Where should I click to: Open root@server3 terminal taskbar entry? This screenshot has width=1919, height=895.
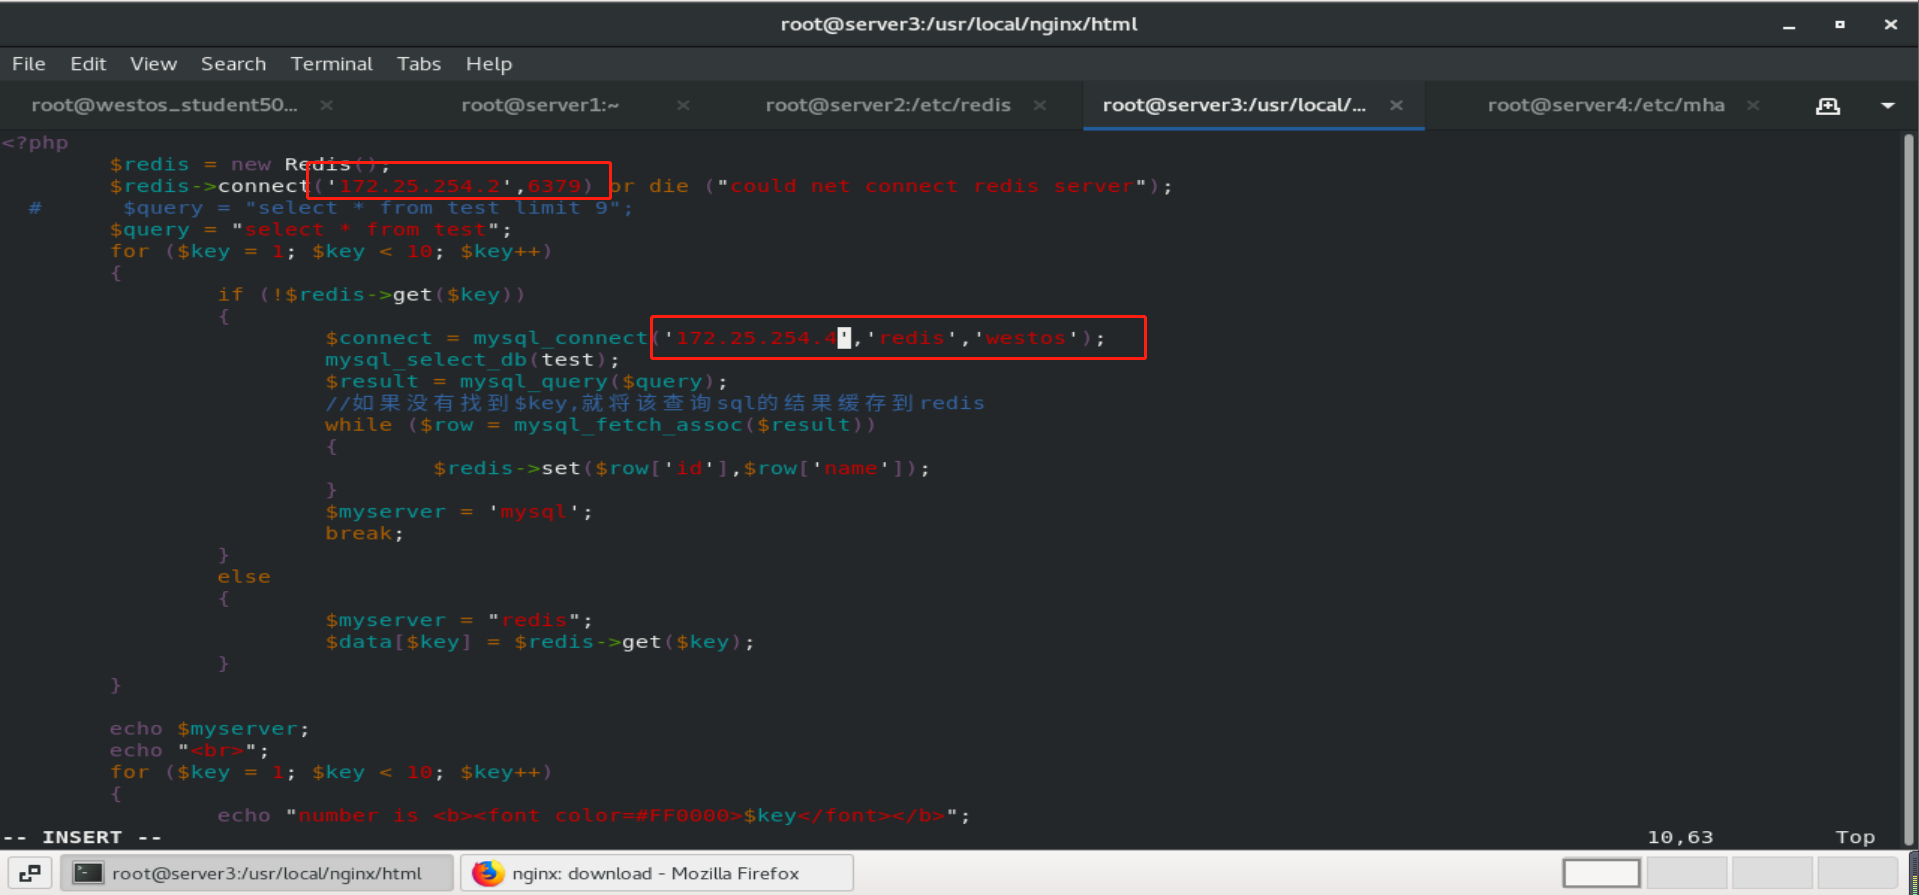(257, 873)
